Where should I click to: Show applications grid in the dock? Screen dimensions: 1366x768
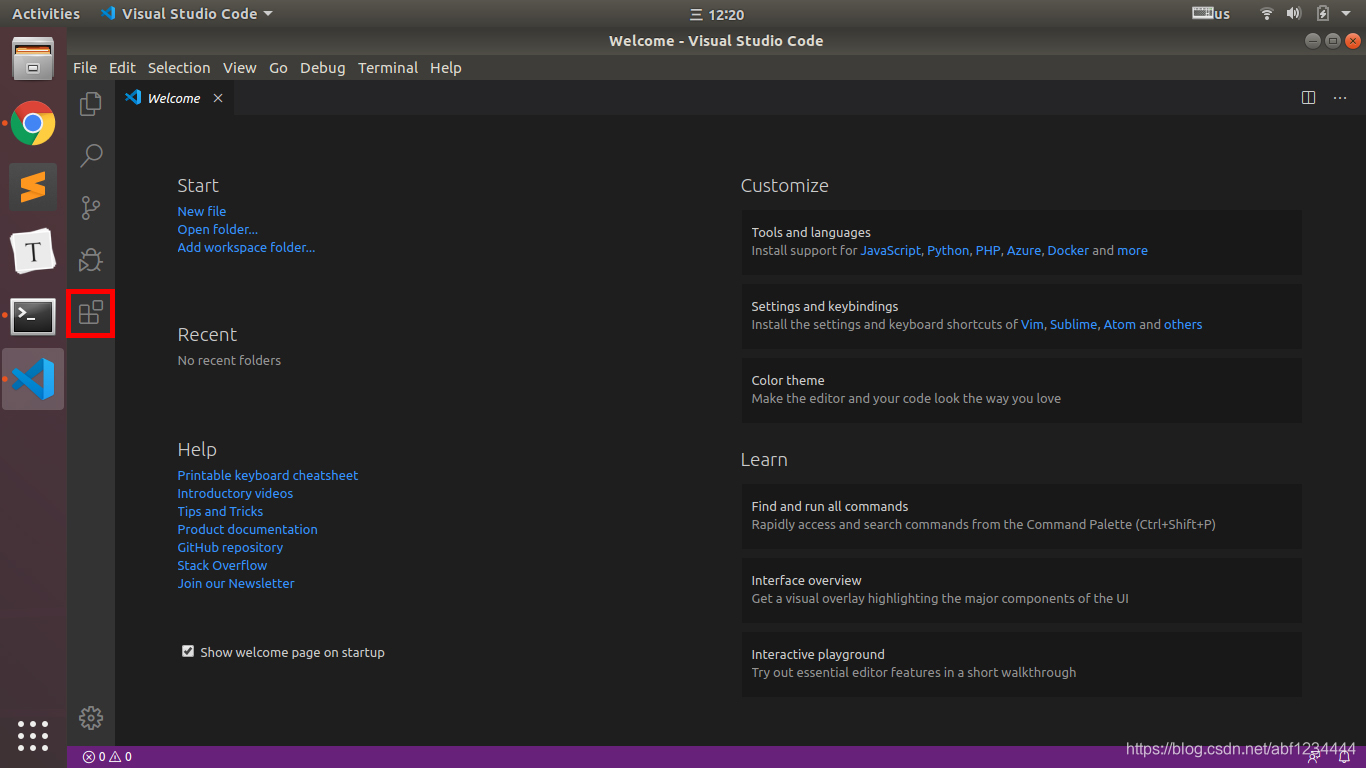[33, 735]
